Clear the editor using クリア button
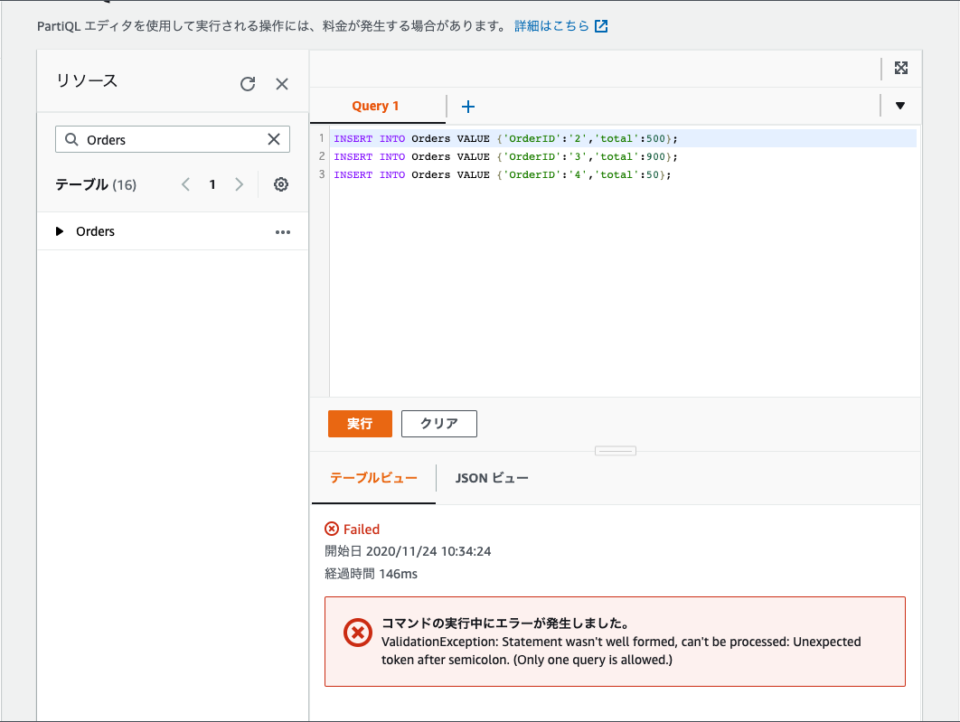Viewport: 960px width, 722px height. pos(438,423)
